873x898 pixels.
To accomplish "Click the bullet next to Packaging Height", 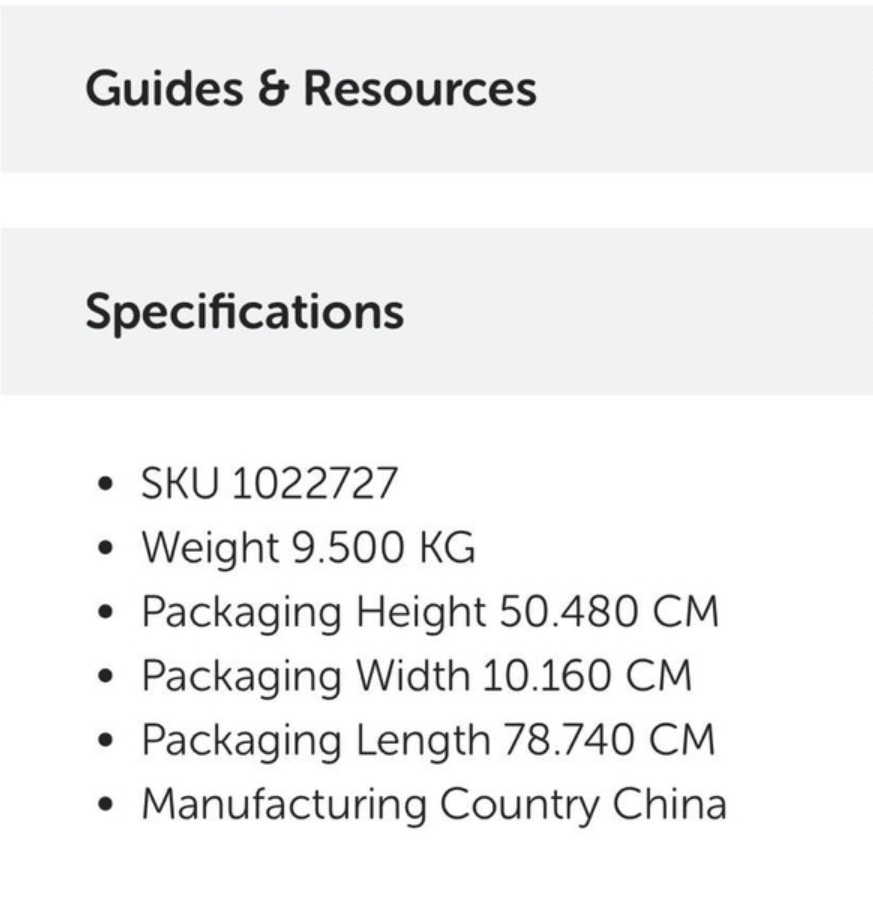I will pos(105,613).
